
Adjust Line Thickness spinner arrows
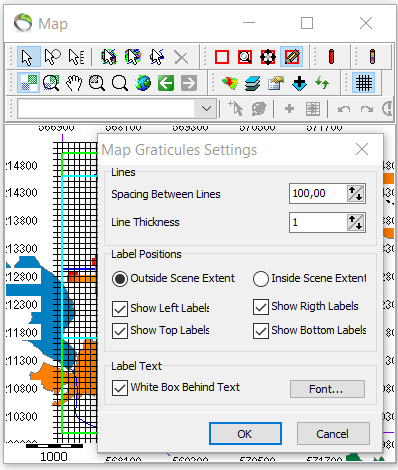(355, 222)
